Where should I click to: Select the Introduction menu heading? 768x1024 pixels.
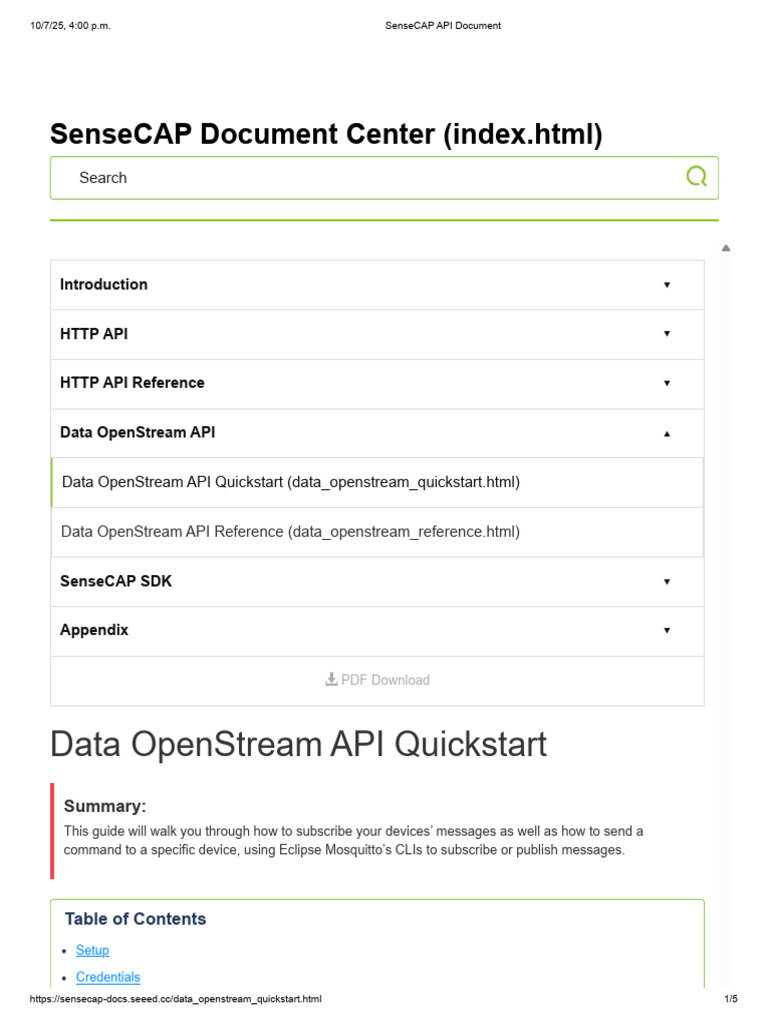(x=104, y=285)
